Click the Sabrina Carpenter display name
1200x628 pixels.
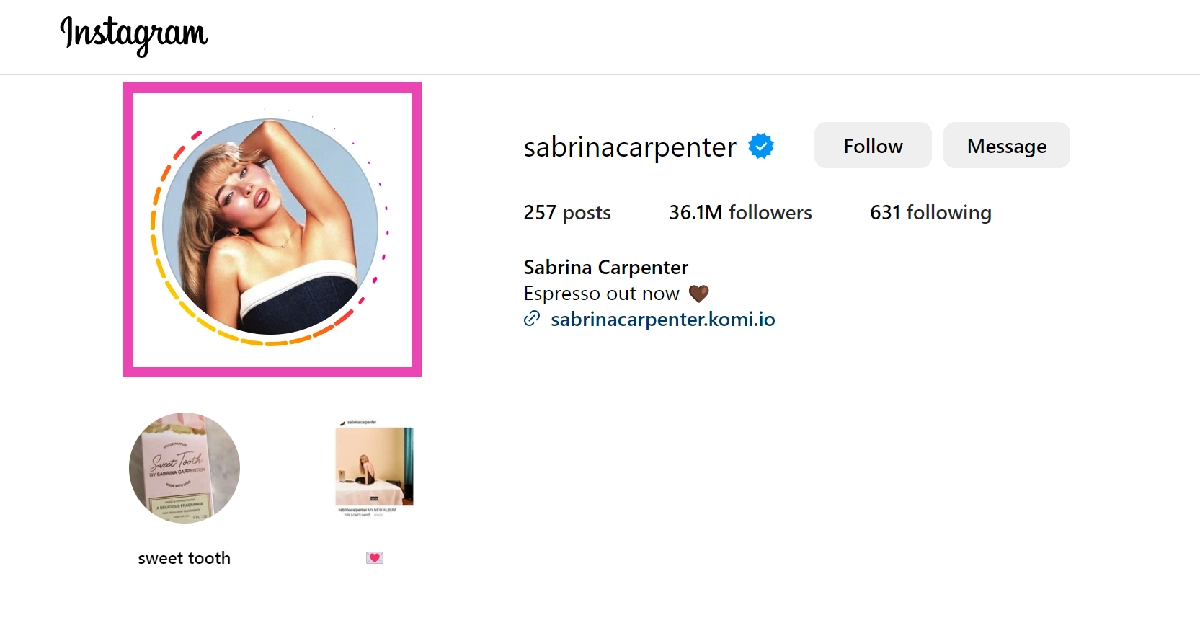[x=606, y=268]
